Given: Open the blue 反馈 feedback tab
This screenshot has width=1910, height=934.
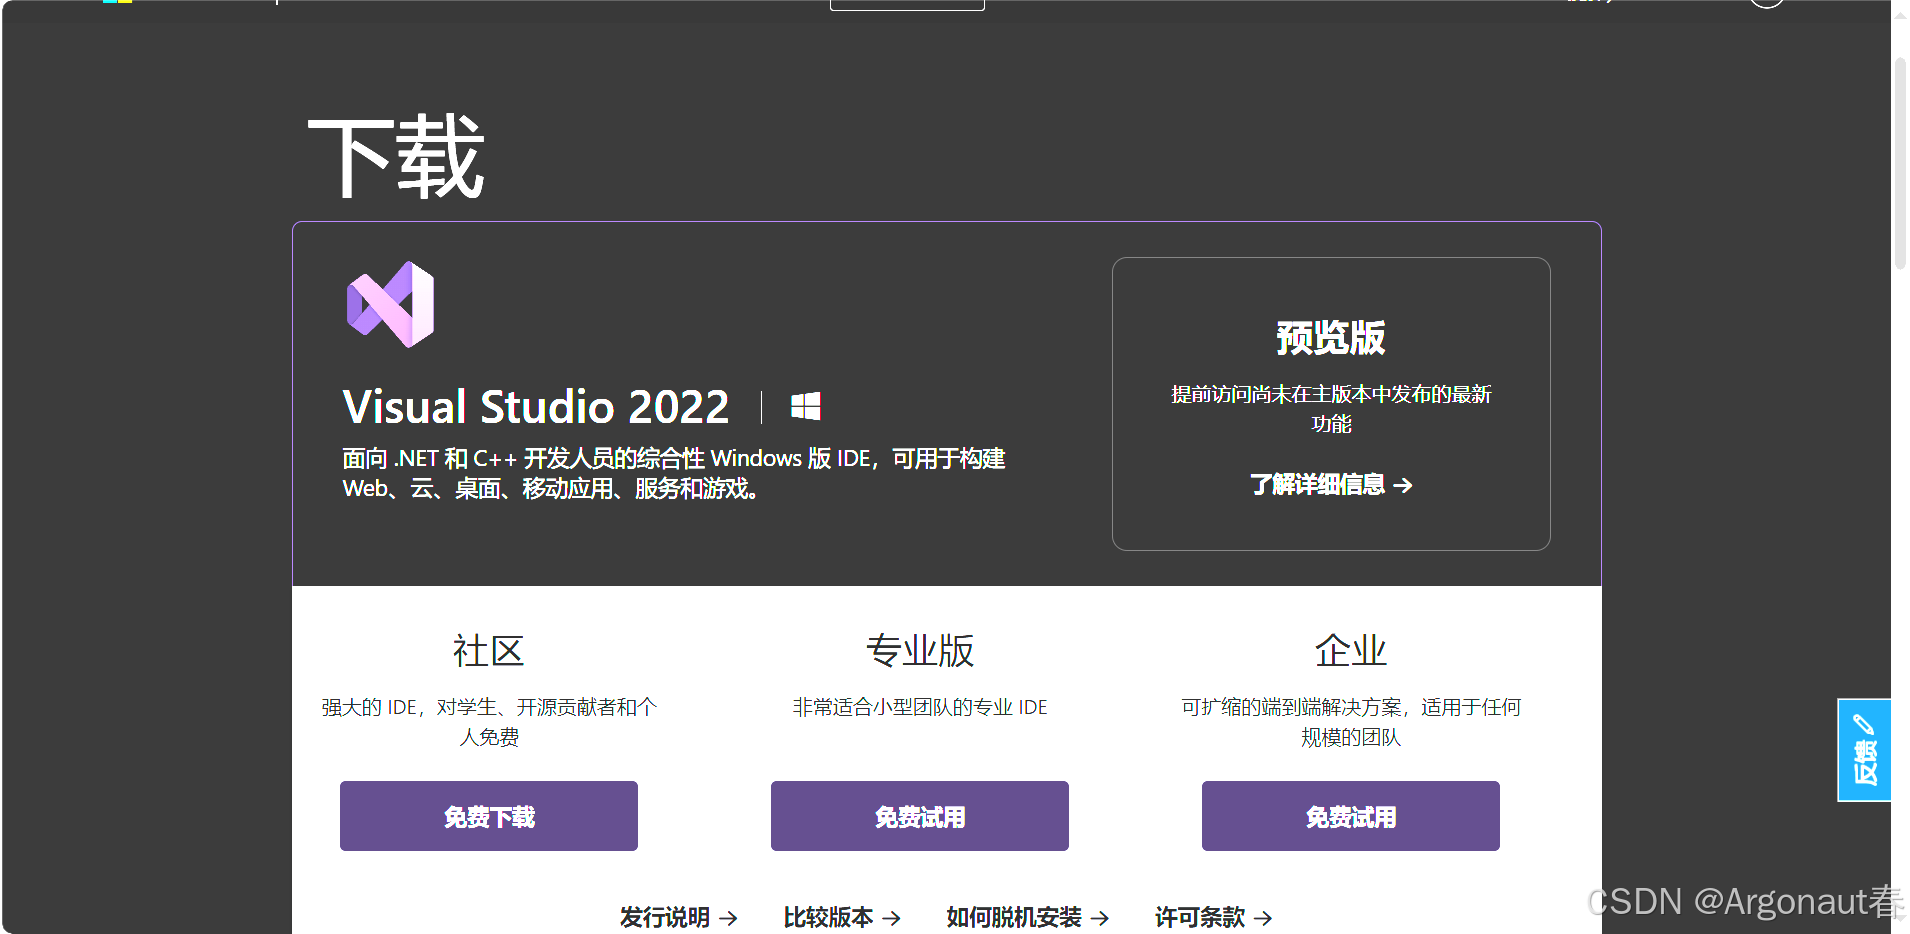Looking at the screenshot, I should 1864,750.
